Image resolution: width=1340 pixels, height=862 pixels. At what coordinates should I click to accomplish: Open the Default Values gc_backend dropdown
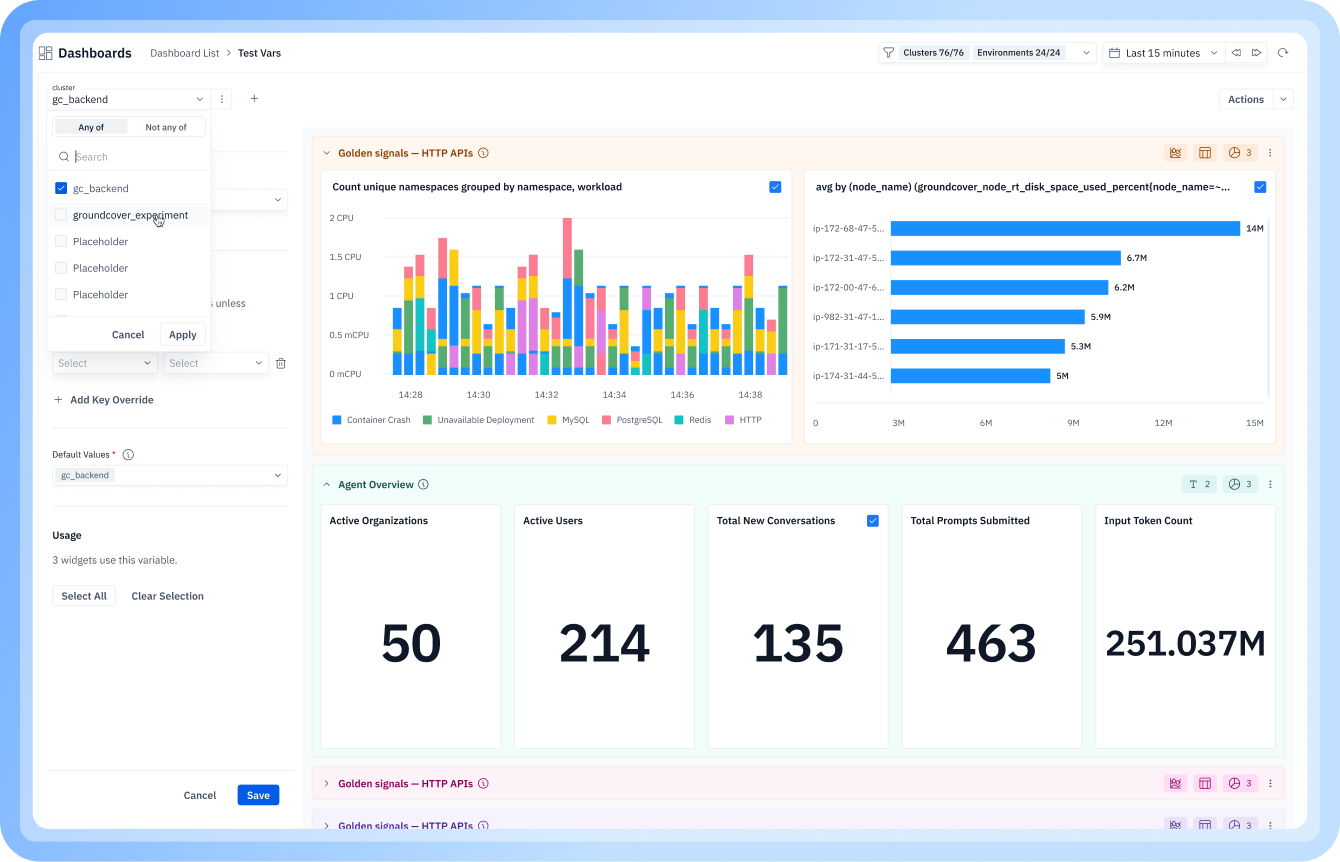[x=170, y=475]
